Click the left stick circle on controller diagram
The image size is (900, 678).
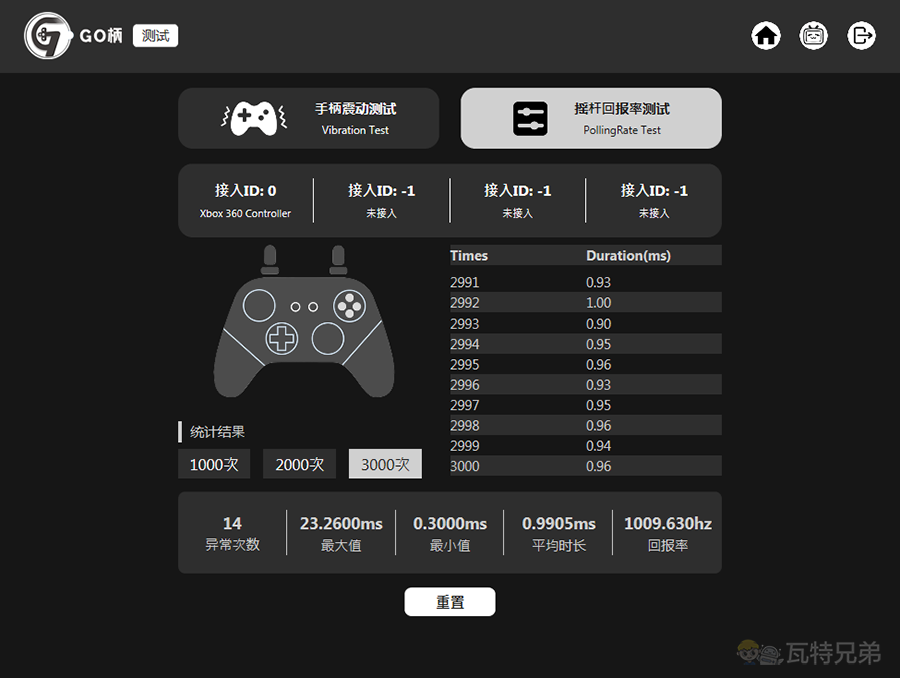click(x=259, y=305)
